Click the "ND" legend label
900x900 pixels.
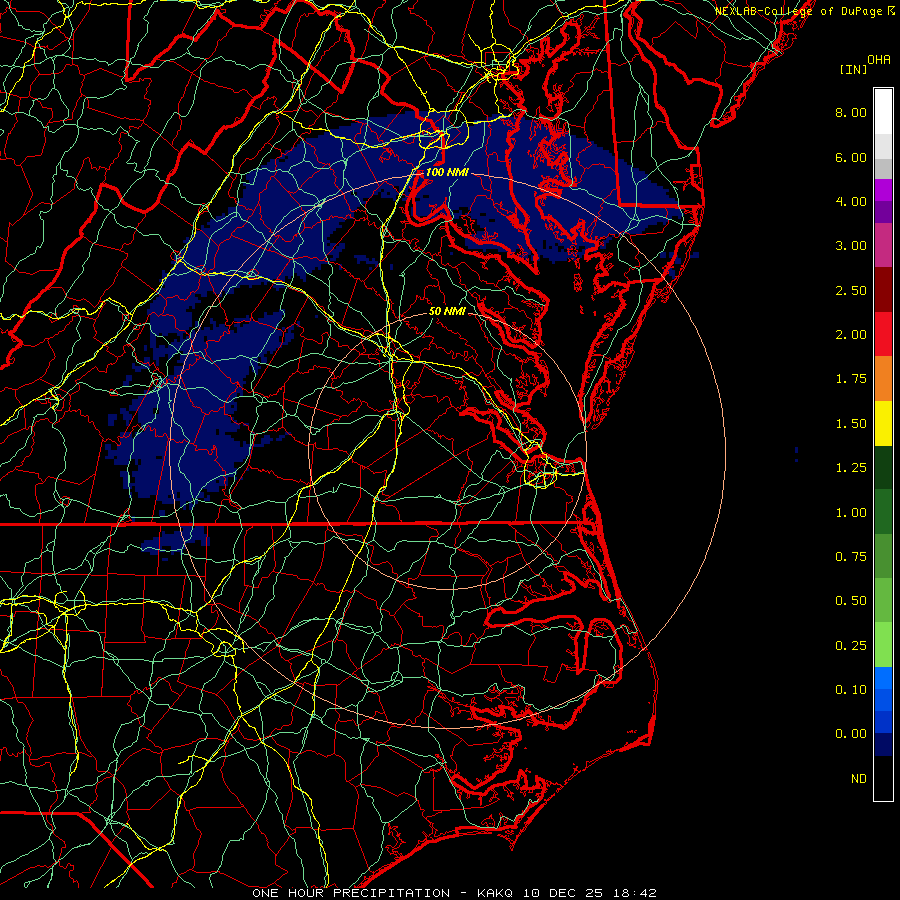[x=859, y=779]
